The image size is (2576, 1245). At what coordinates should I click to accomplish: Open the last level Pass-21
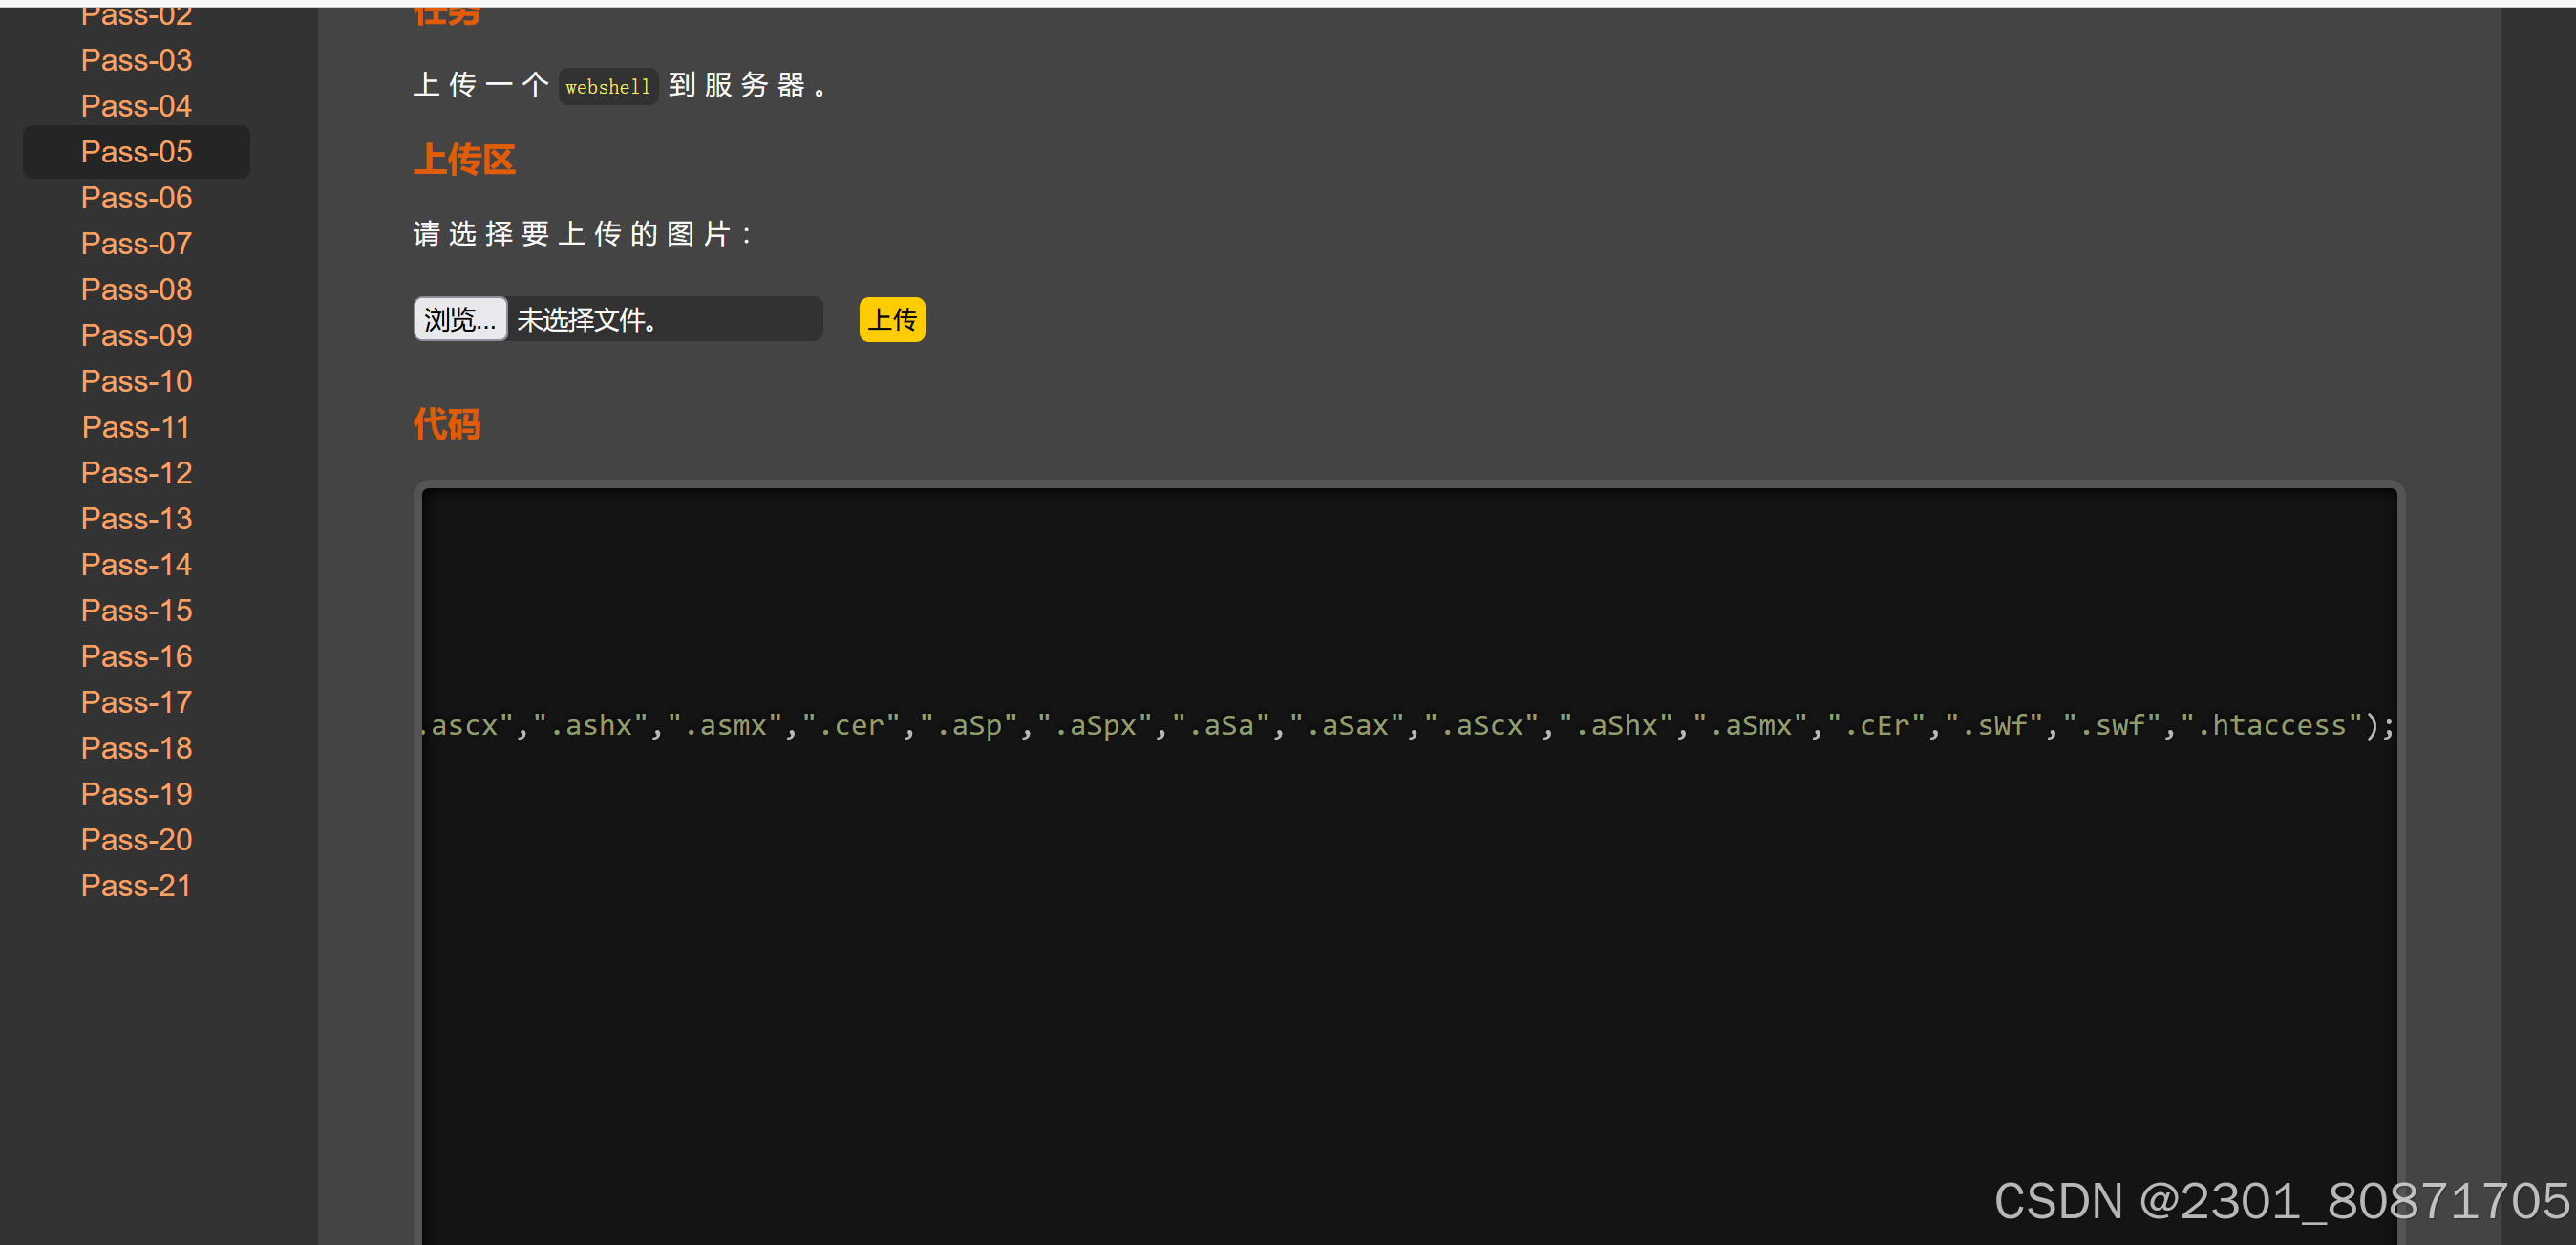(x=136, y=886)
